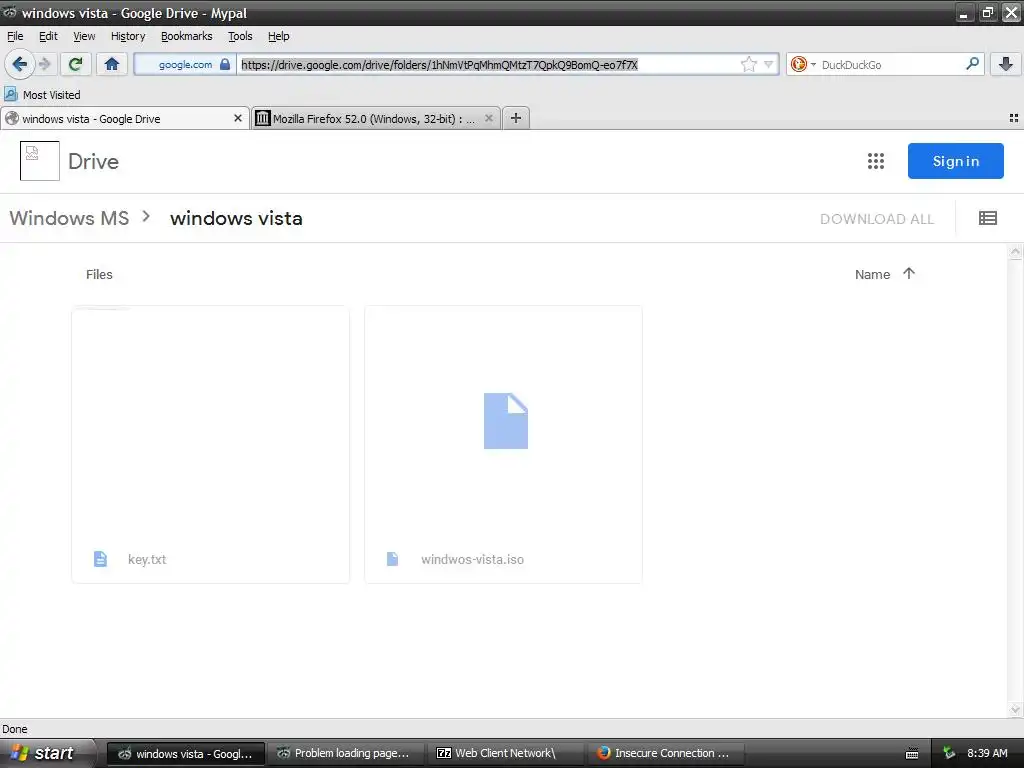Viewport: 1024px width, 768px height.
Task: Go back with the browser back arrow
Action: [x=19, y=64]
